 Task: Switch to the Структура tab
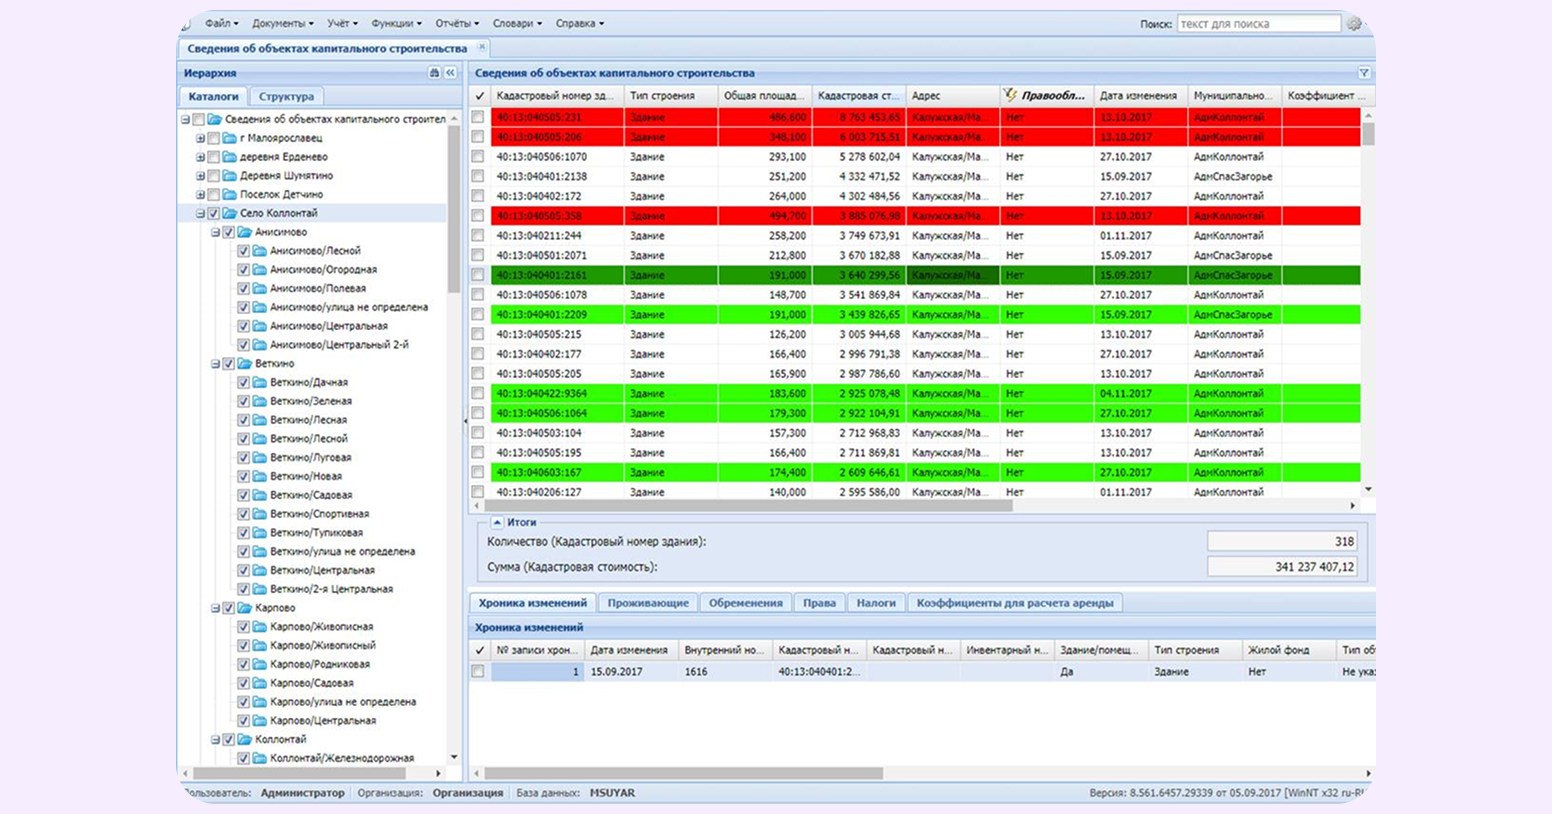point(286,97)
